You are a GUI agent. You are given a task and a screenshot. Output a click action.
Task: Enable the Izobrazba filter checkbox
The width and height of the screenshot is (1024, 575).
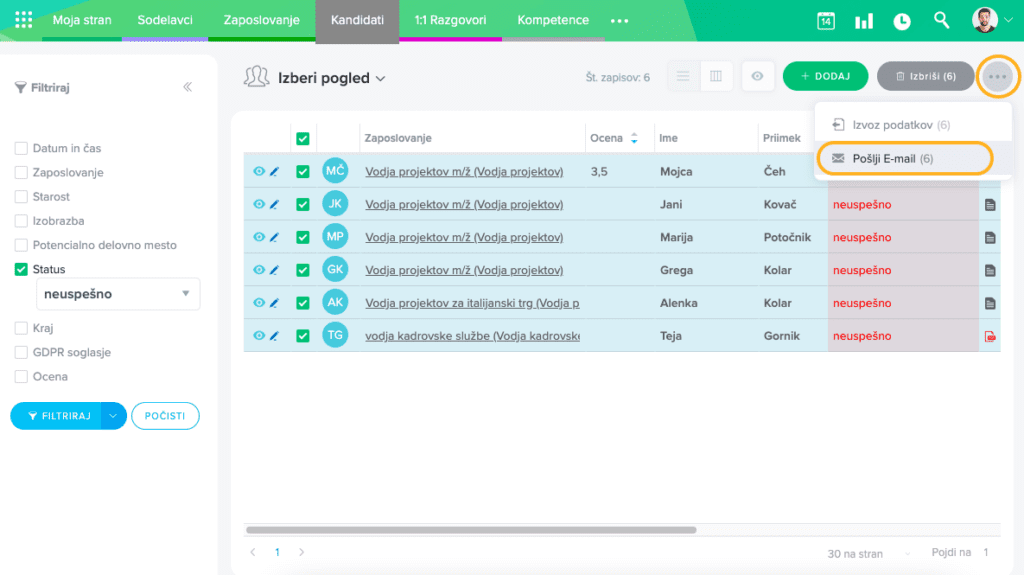click(x=21, y=221)
